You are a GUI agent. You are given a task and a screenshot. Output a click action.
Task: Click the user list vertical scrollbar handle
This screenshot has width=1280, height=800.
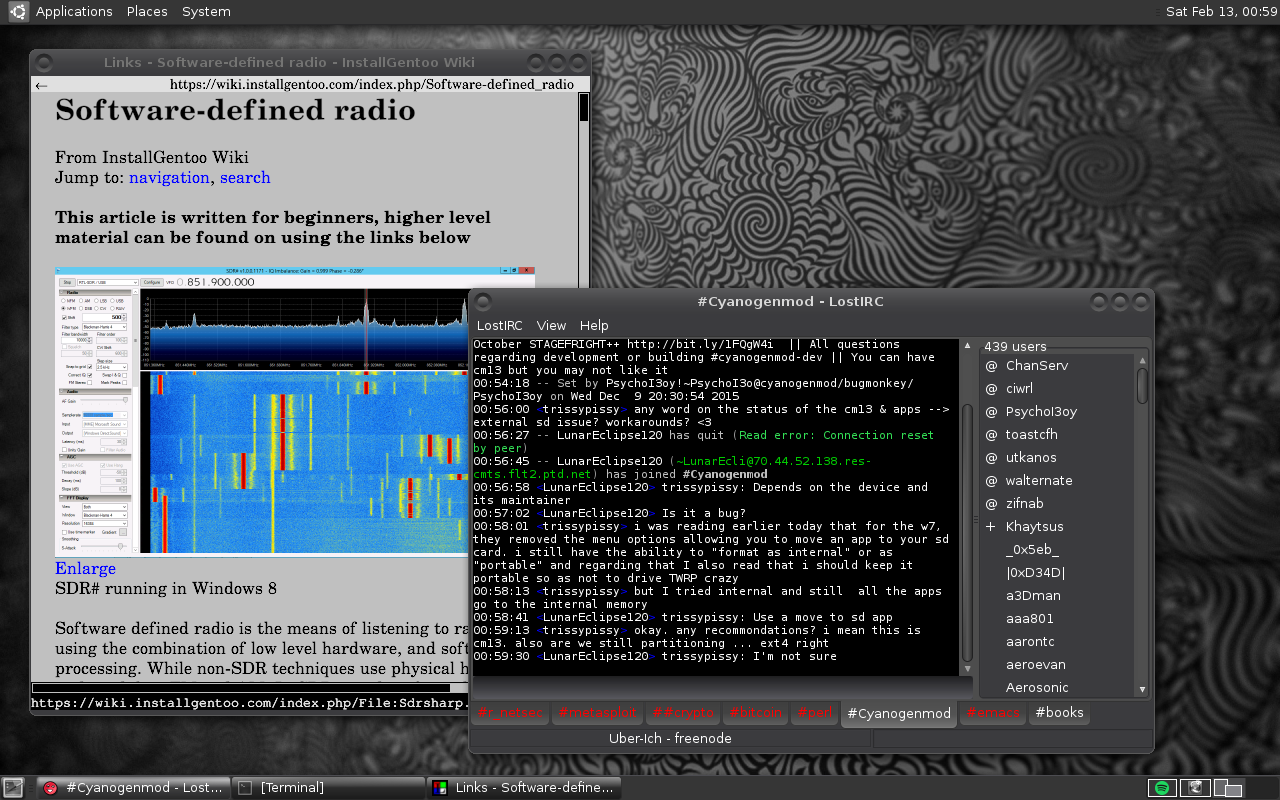tap(1142, 385)
